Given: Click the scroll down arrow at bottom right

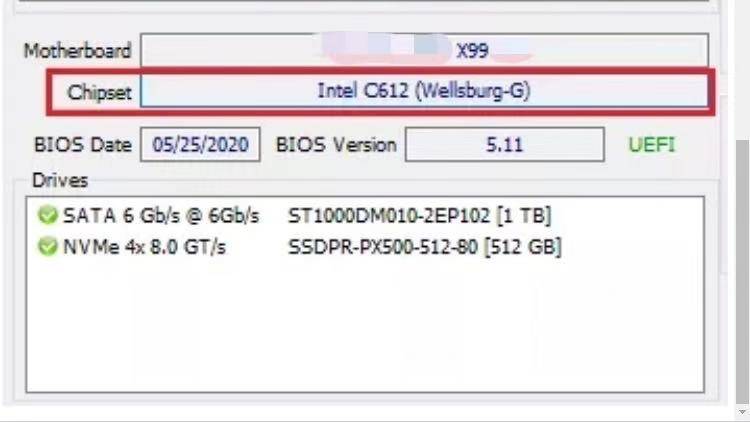Looking at the screenshot, I should coord(741,411).
